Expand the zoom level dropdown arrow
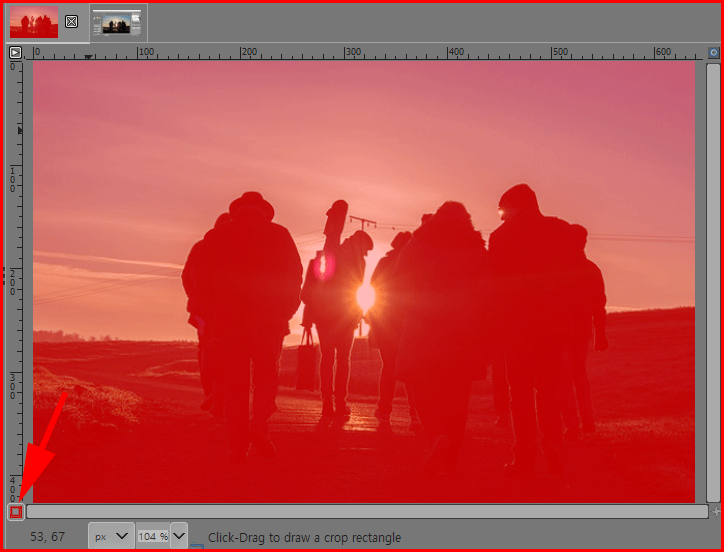Screen dimensions: 724x552 [x=179, y=536]
